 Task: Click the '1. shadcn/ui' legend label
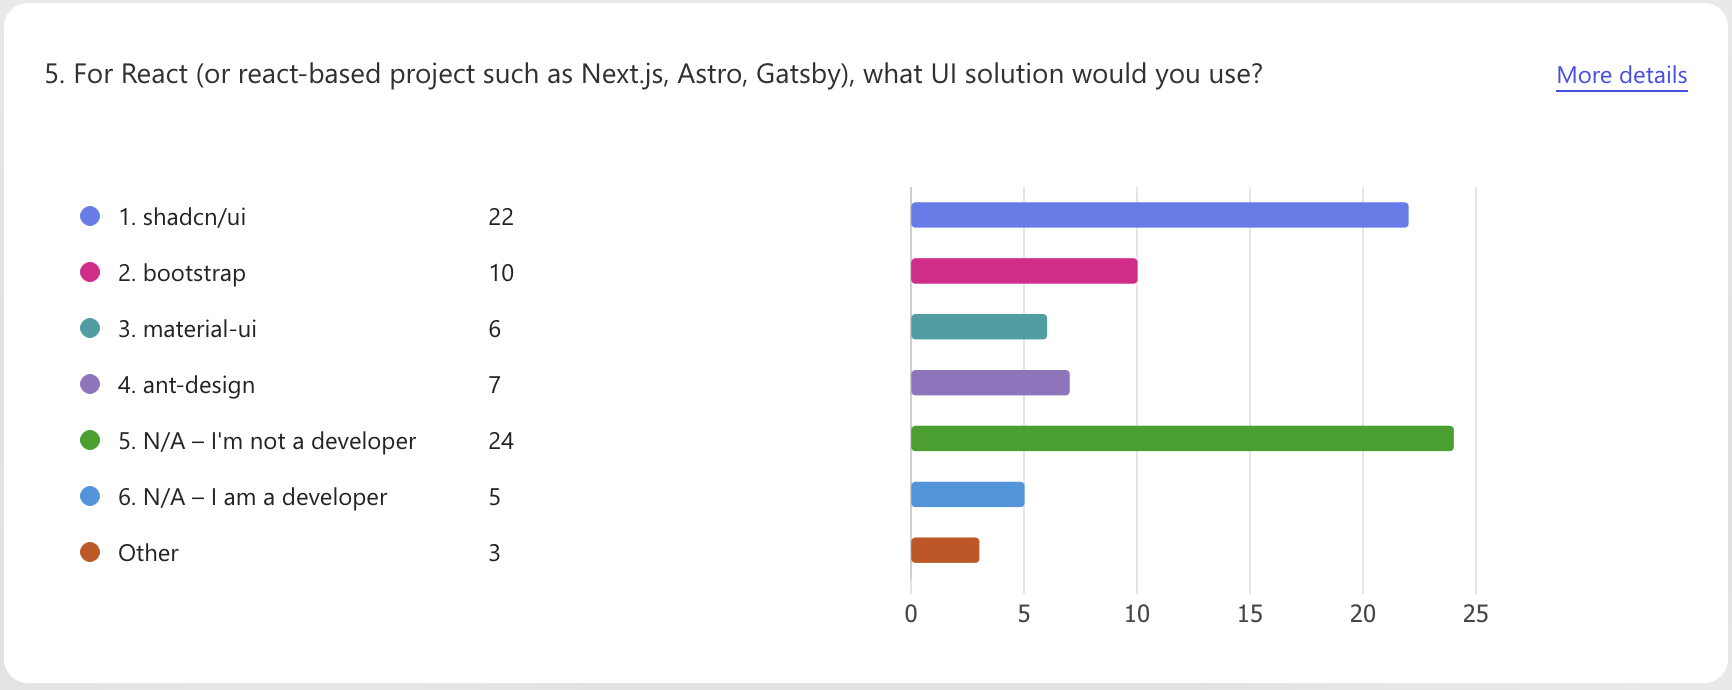pos(182,217)
